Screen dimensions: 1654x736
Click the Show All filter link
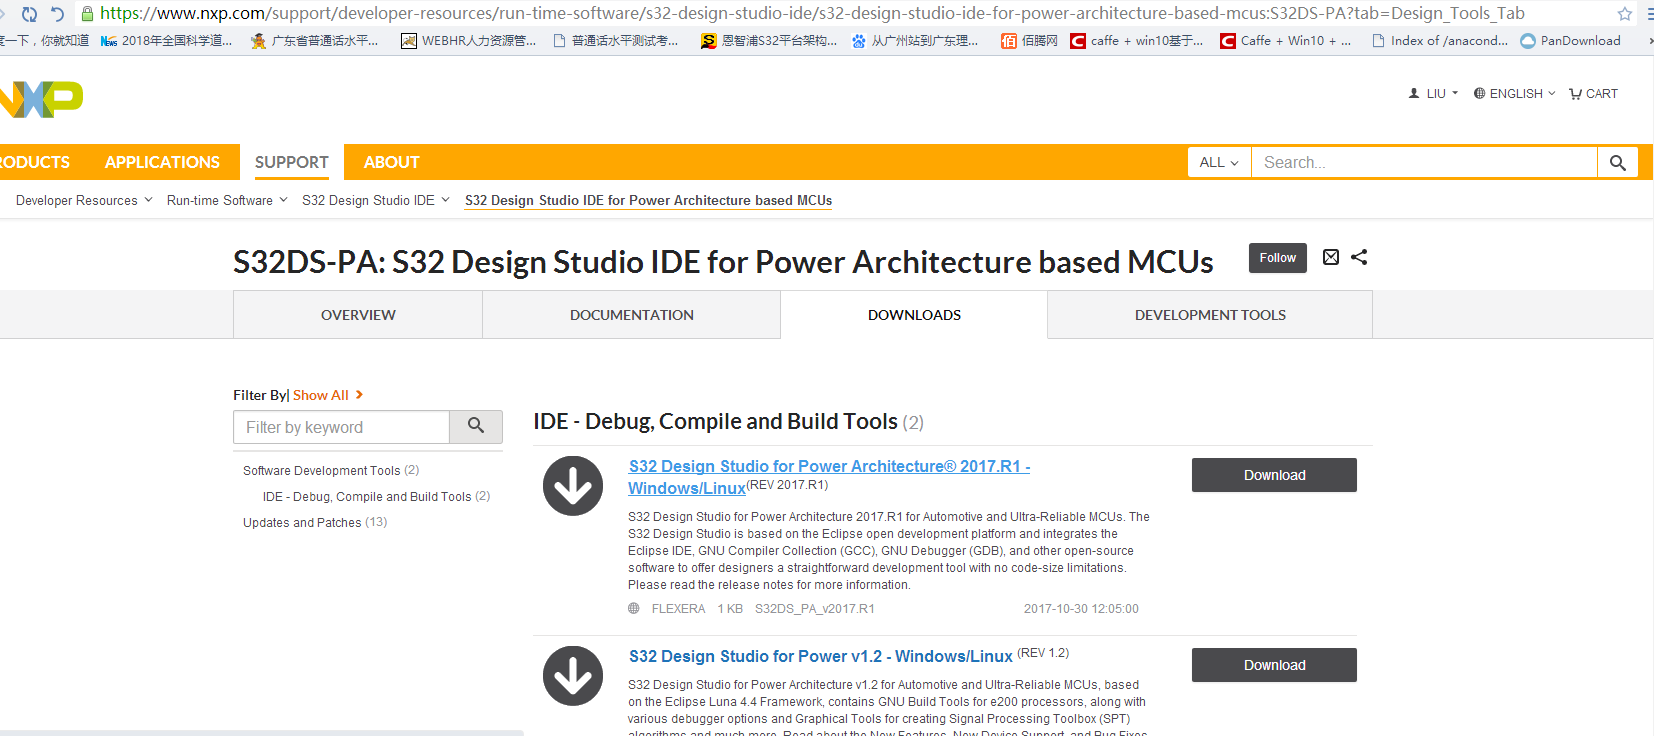point(327,395)
